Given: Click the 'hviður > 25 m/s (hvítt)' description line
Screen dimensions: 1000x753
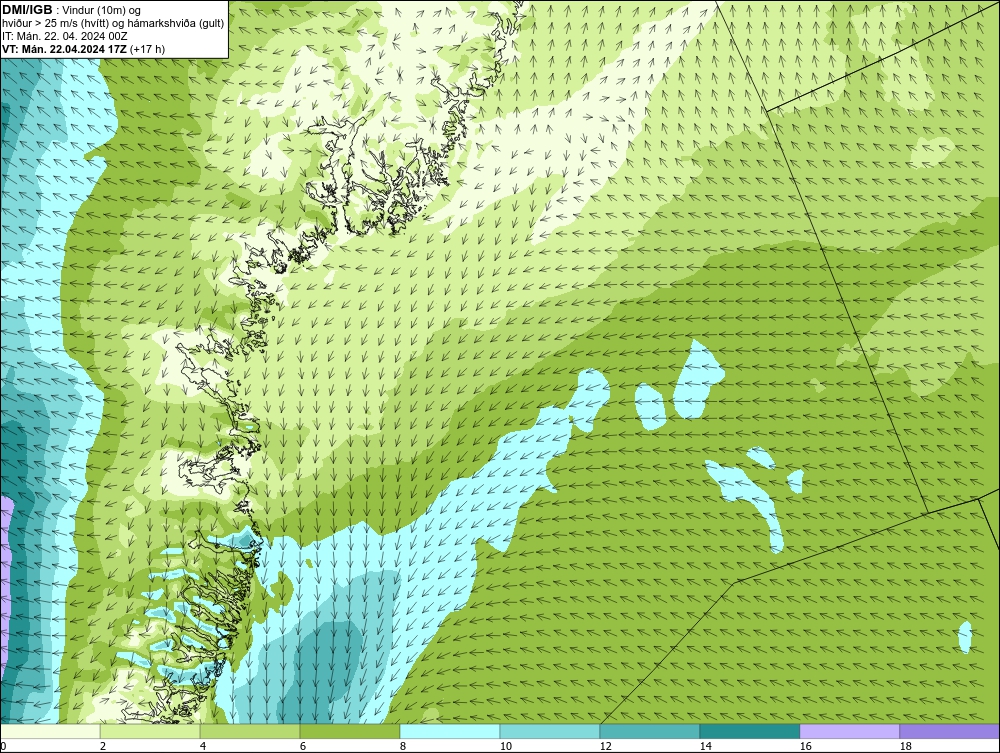Looking at the screenshot, I should (x=113, y=23).
